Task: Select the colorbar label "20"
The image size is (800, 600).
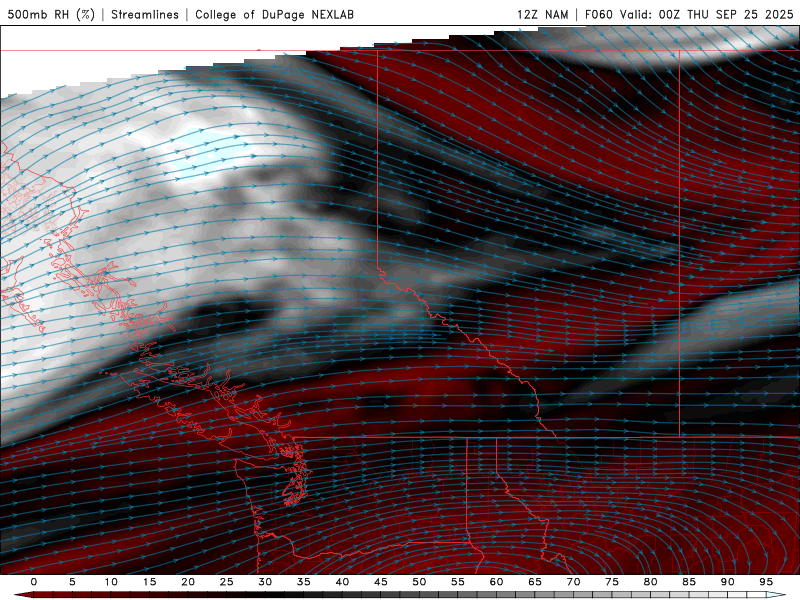Action: [188, 582]
